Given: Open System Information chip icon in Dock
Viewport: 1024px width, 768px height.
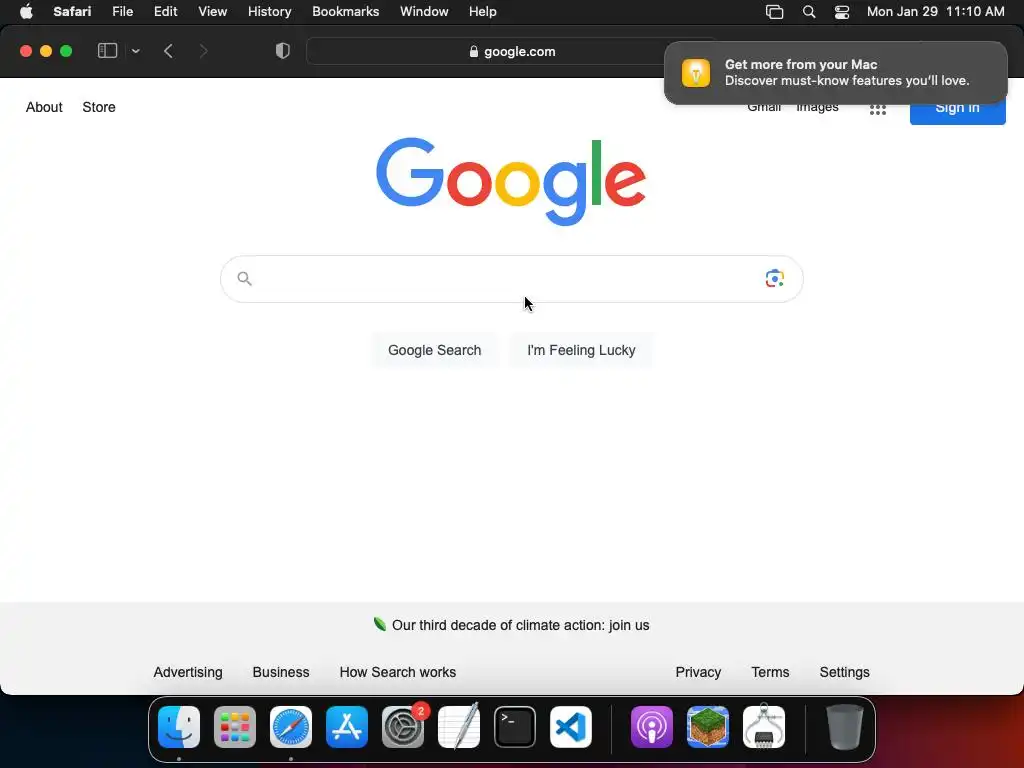Looking at the screenshot, I should (764, 727).
